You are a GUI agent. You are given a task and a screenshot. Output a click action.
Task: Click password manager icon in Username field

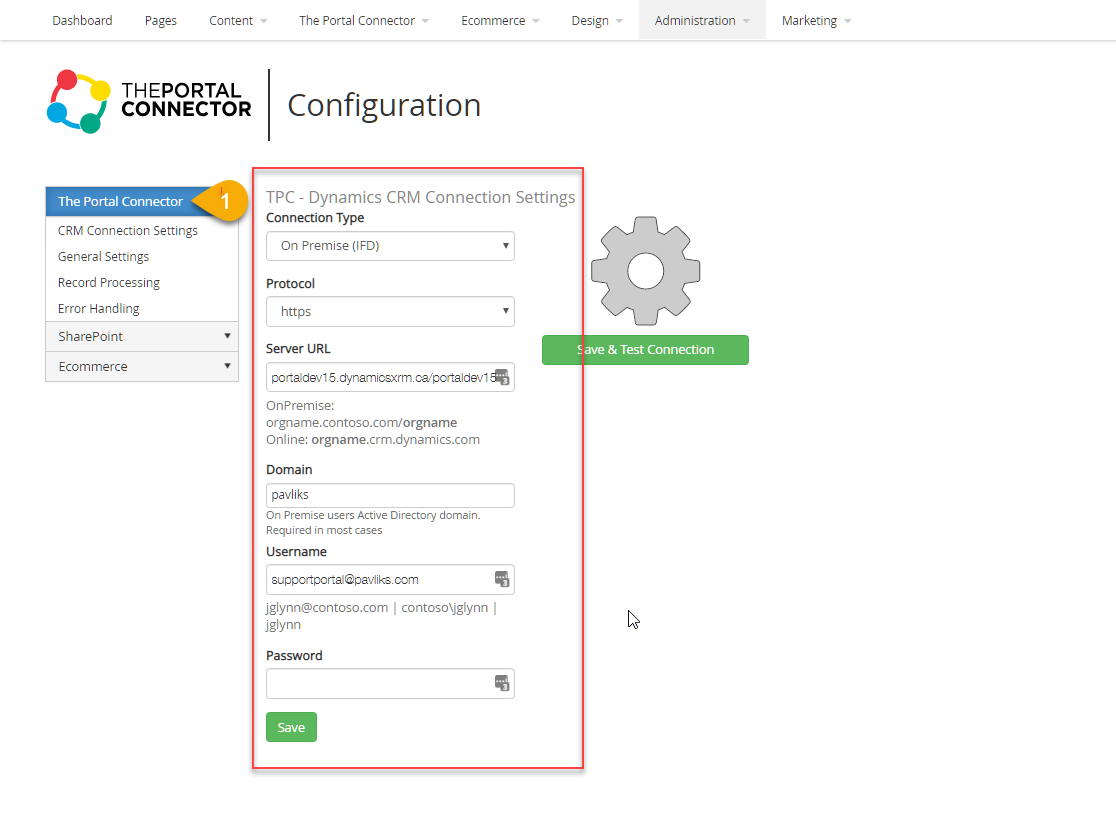(502, 579)
